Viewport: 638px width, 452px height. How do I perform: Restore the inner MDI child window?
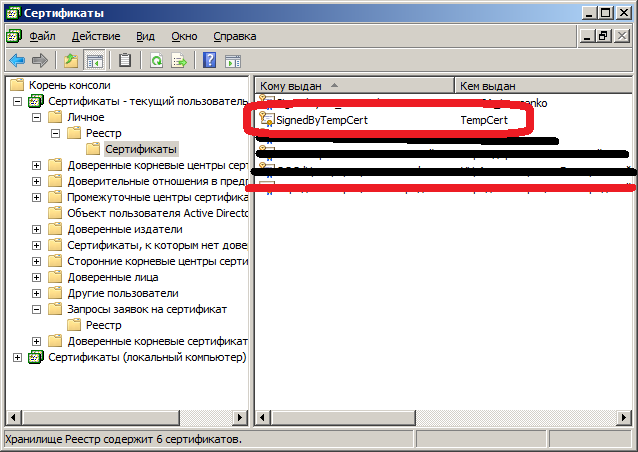(603, 36)
